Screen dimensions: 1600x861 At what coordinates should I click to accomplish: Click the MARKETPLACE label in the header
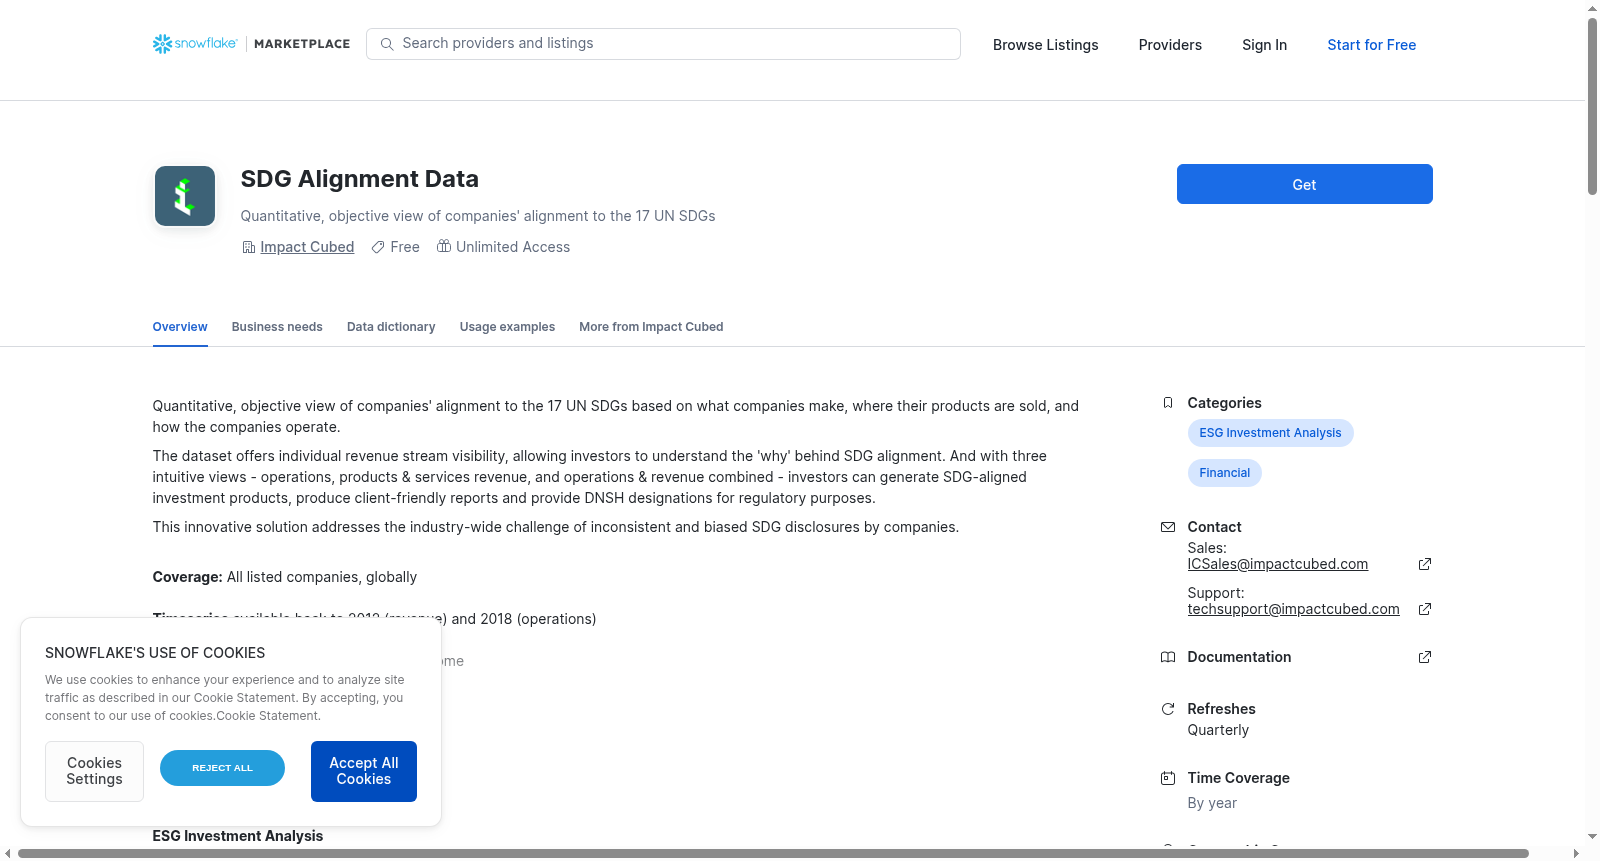click(302, 44)
